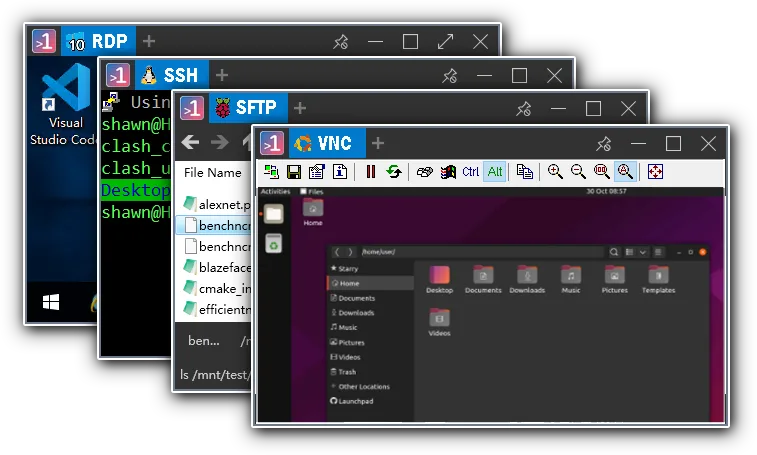Image resolution: width=757 pixels, height=455 pixels.
Task: Click file manager back chevron
Action: (337, 252)
